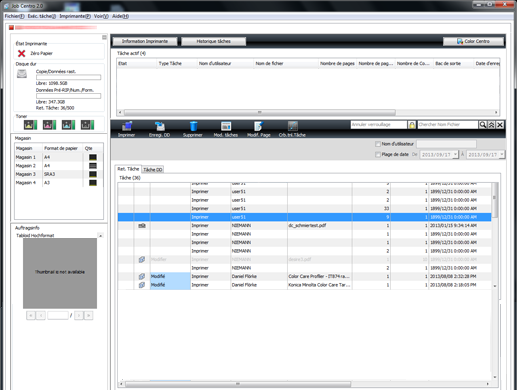The image size is (517, 390).
Task: Click the Chercher Nom Fichier search field
Action: pos(448,125)
